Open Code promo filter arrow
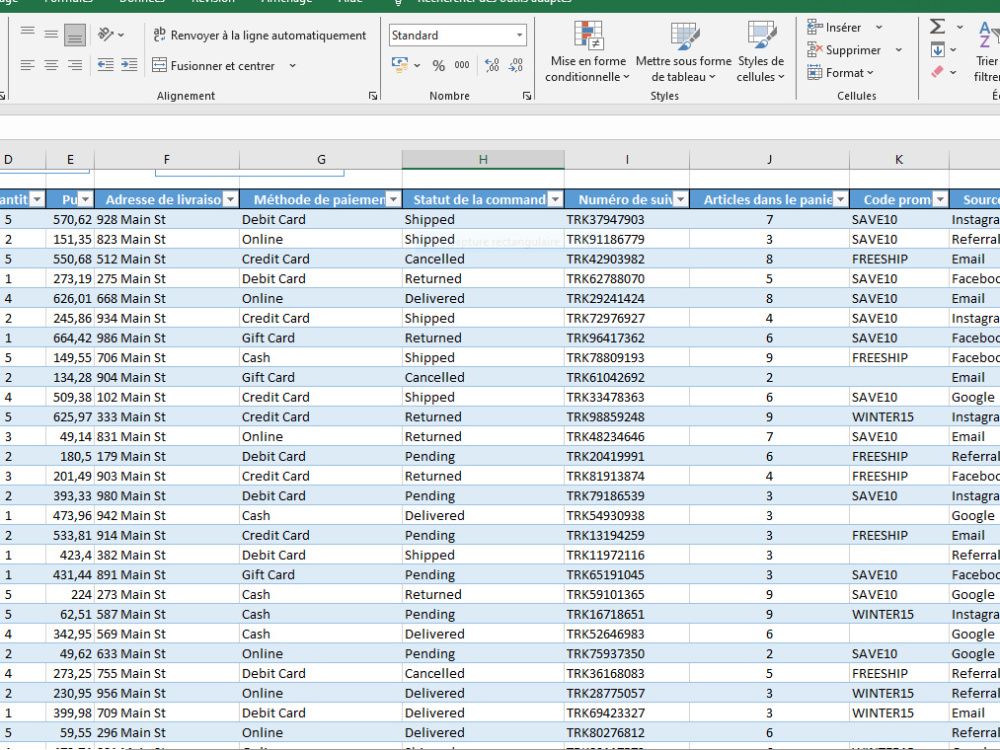 pos(940,200)
